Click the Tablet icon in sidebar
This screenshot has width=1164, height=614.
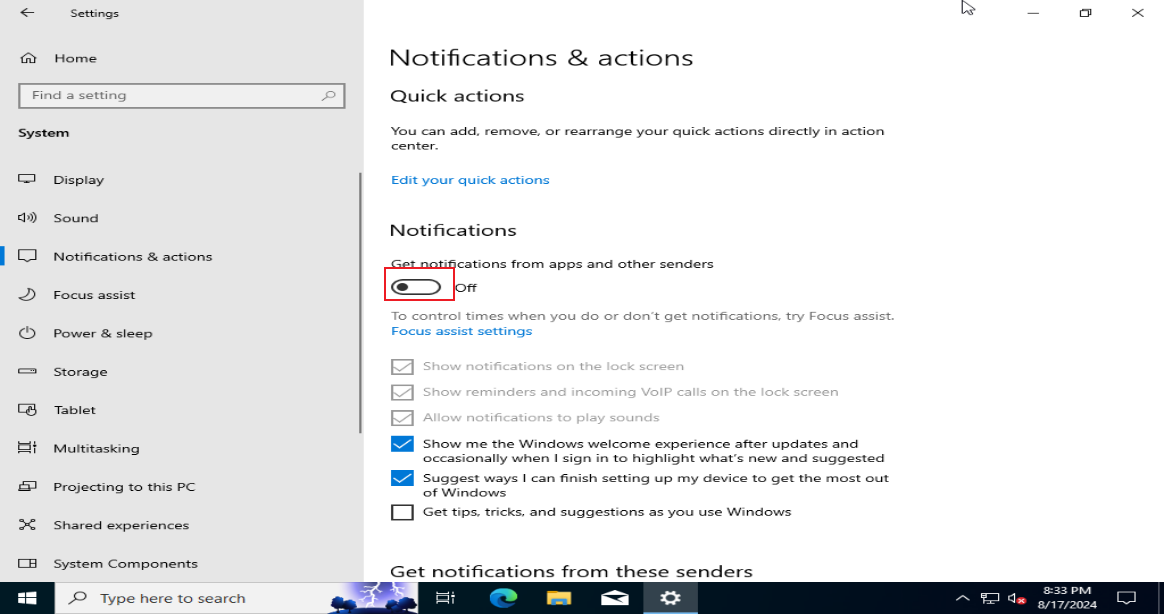pyautogui.click(x=27, y=409)
